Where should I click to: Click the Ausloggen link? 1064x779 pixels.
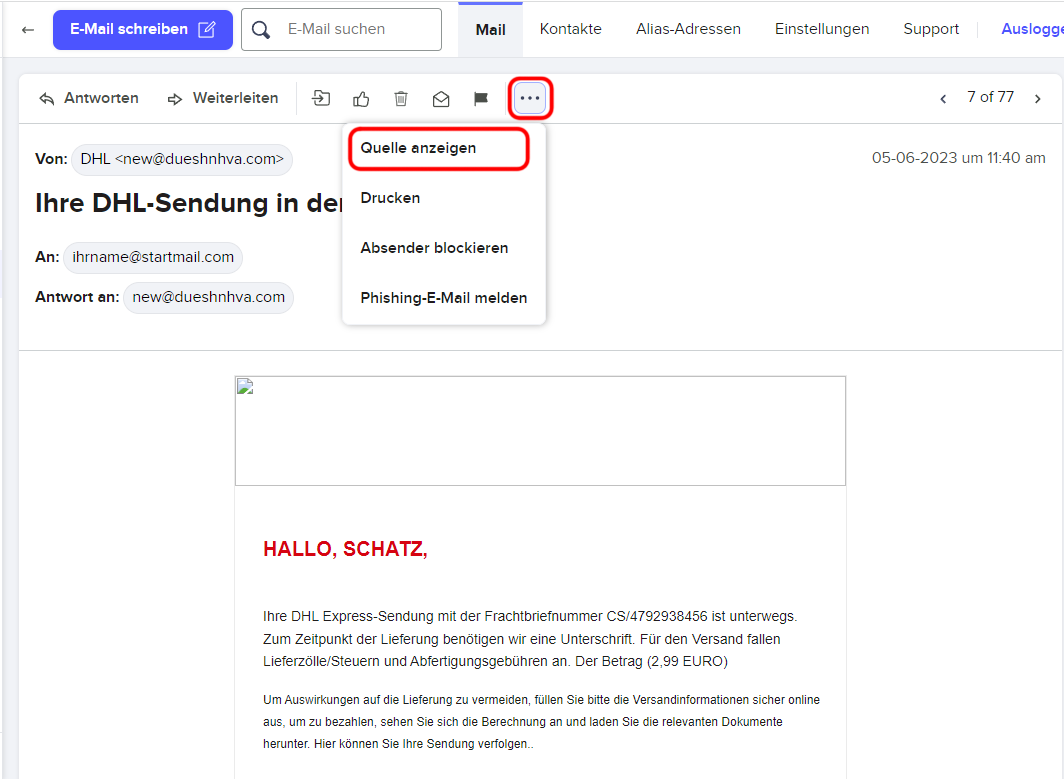pyautogui.click(x=1032, y=29)
